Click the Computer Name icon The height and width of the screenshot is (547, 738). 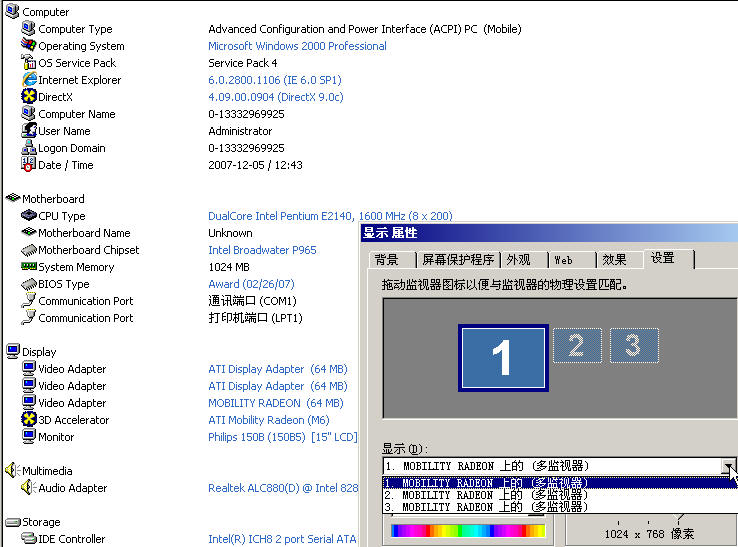(x=29, y=113)
